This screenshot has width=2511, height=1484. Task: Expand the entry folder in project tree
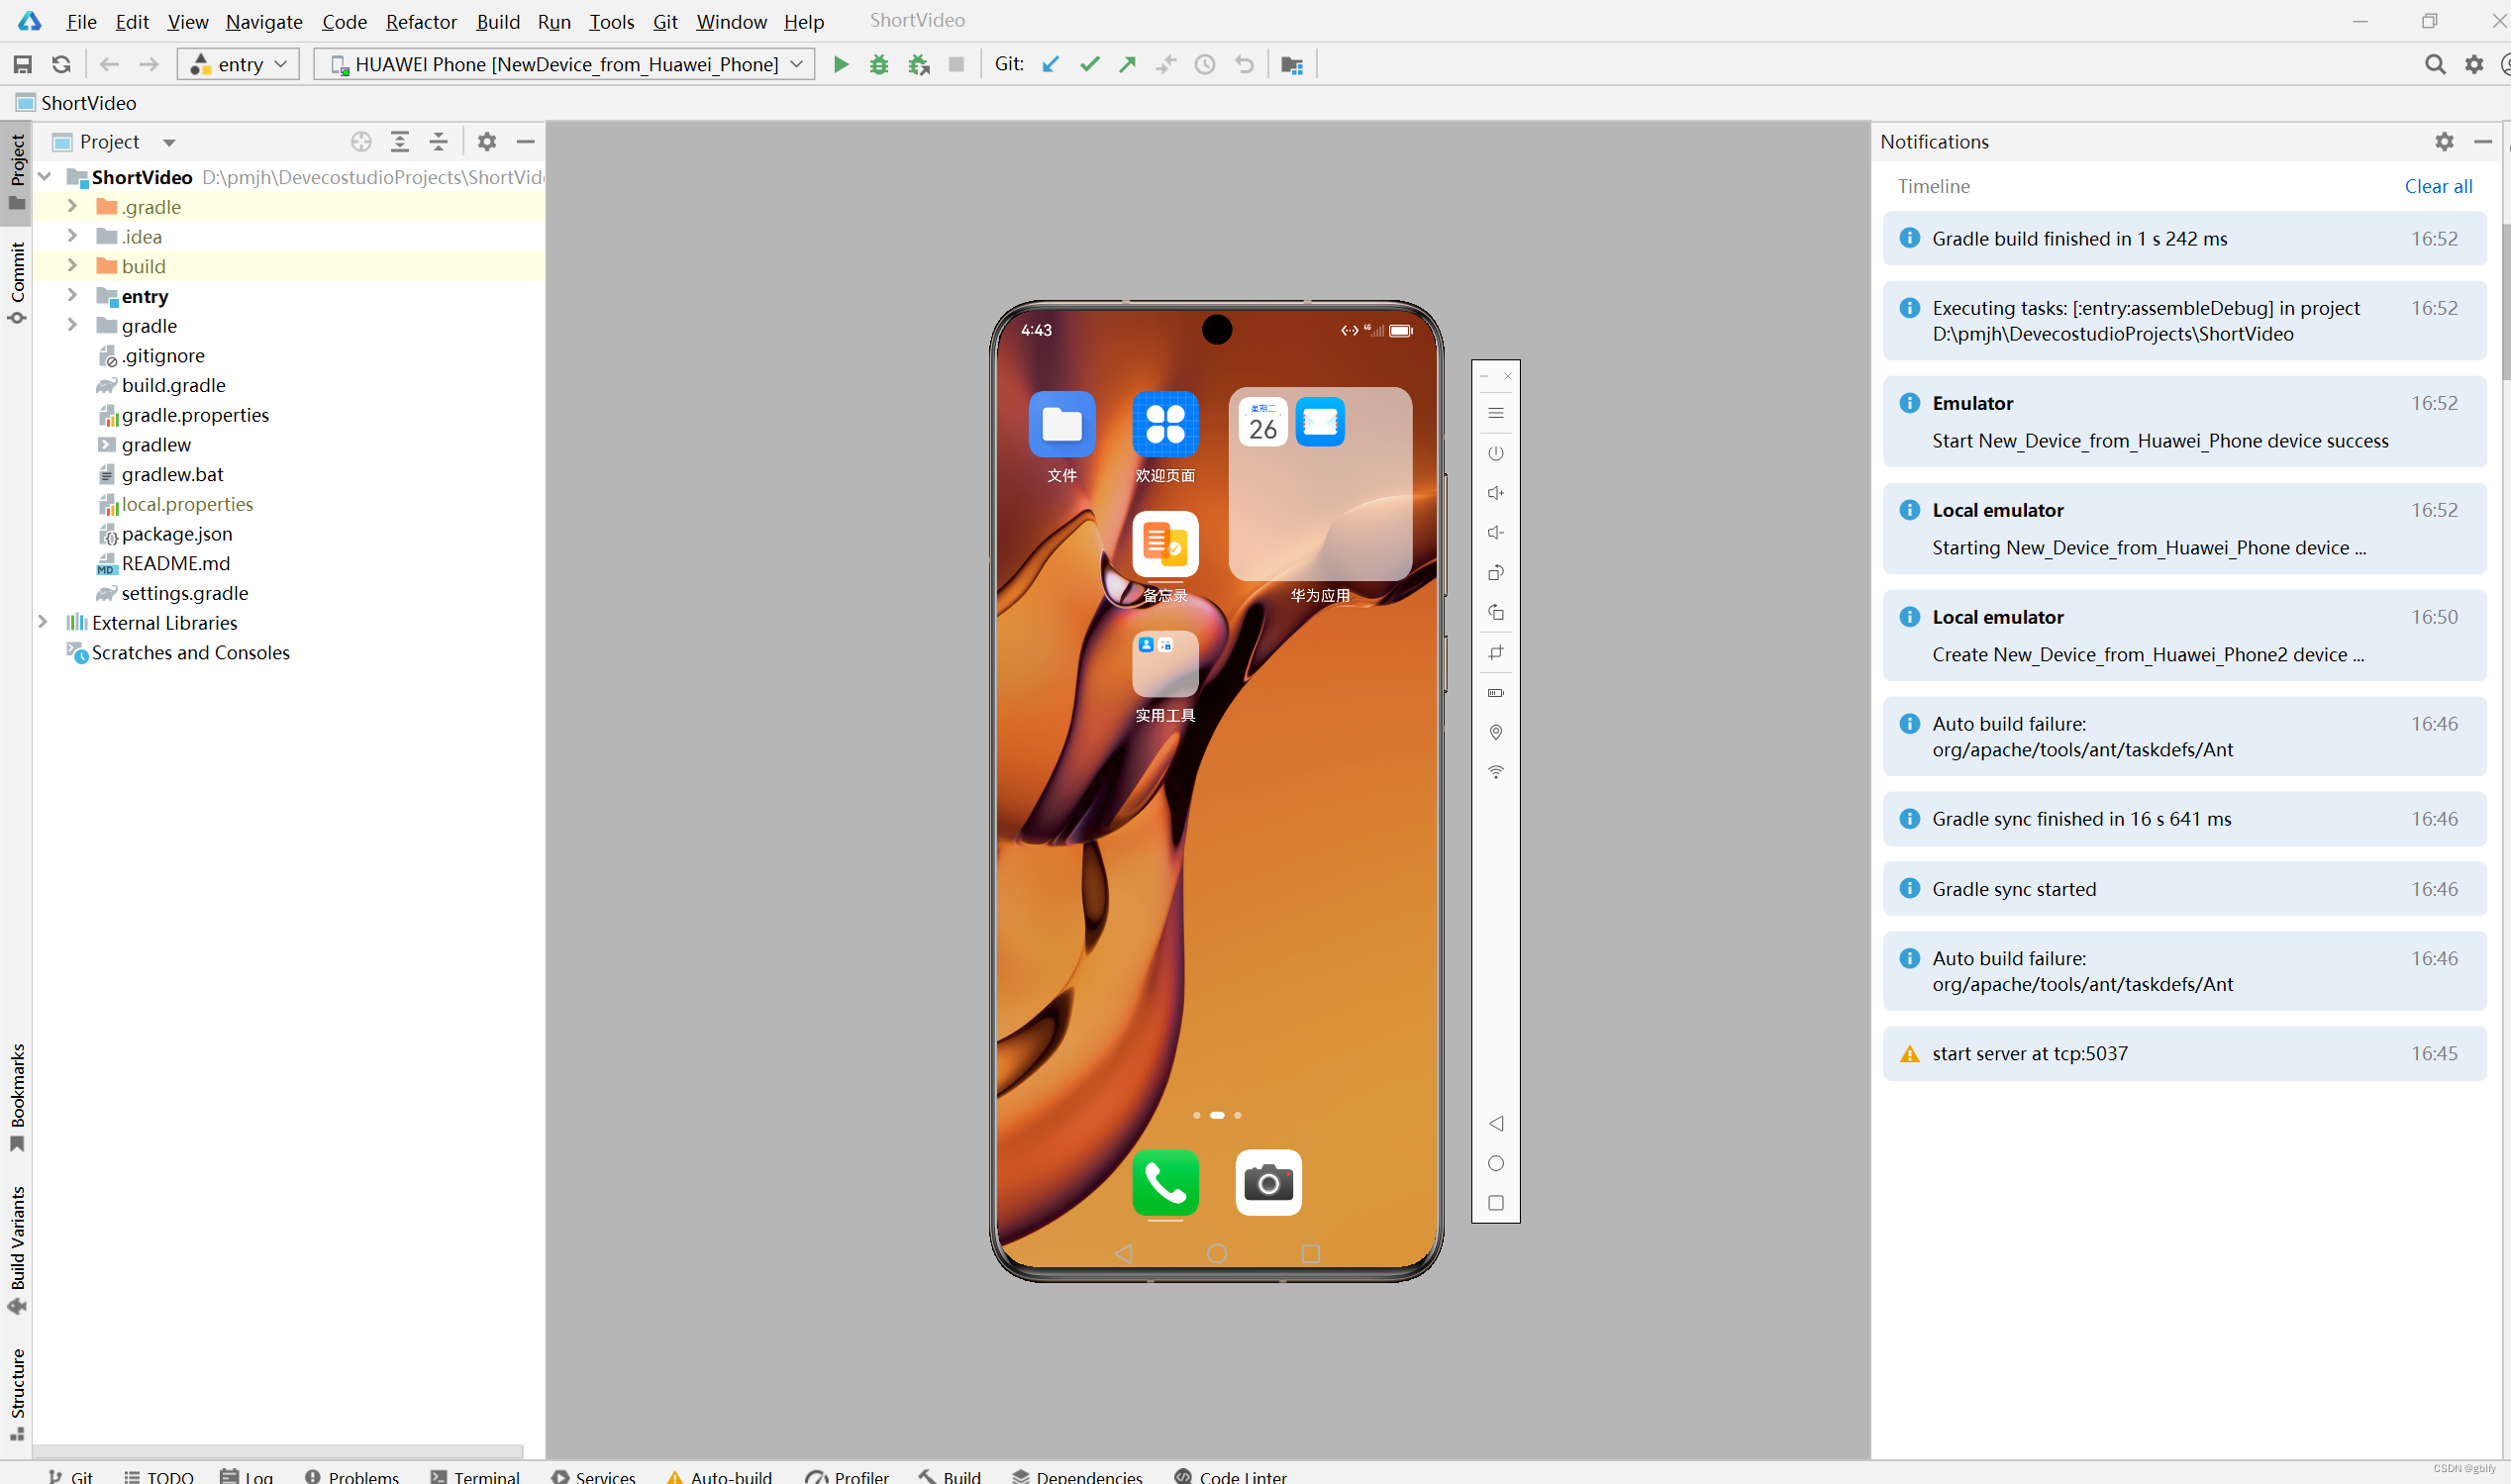[72, 296]
